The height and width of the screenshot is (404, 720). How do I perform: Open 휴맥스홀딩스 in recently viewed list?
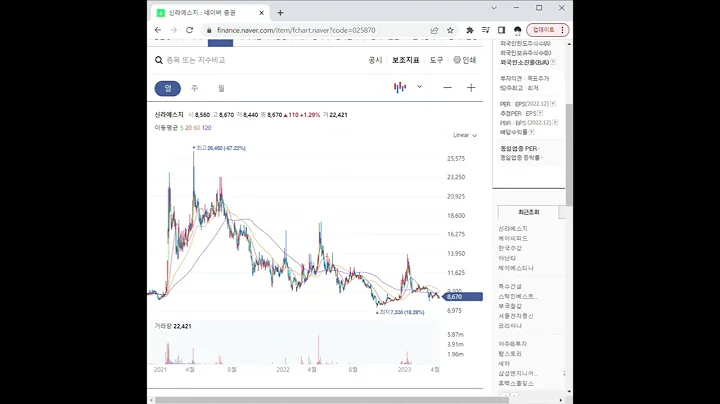[x=516, y=383]
